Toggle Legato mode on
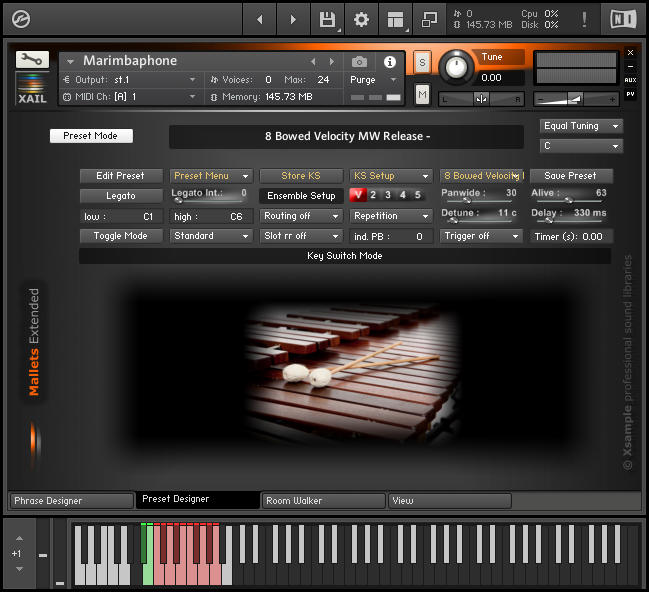The width and height of the screenshot is (649, 592). click(x=121, y=196)
